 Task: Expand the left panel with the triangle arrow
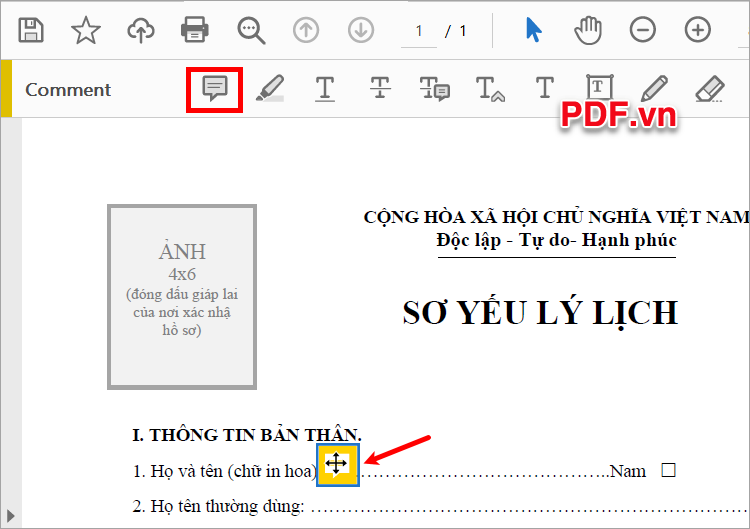(x=11, y=516)
